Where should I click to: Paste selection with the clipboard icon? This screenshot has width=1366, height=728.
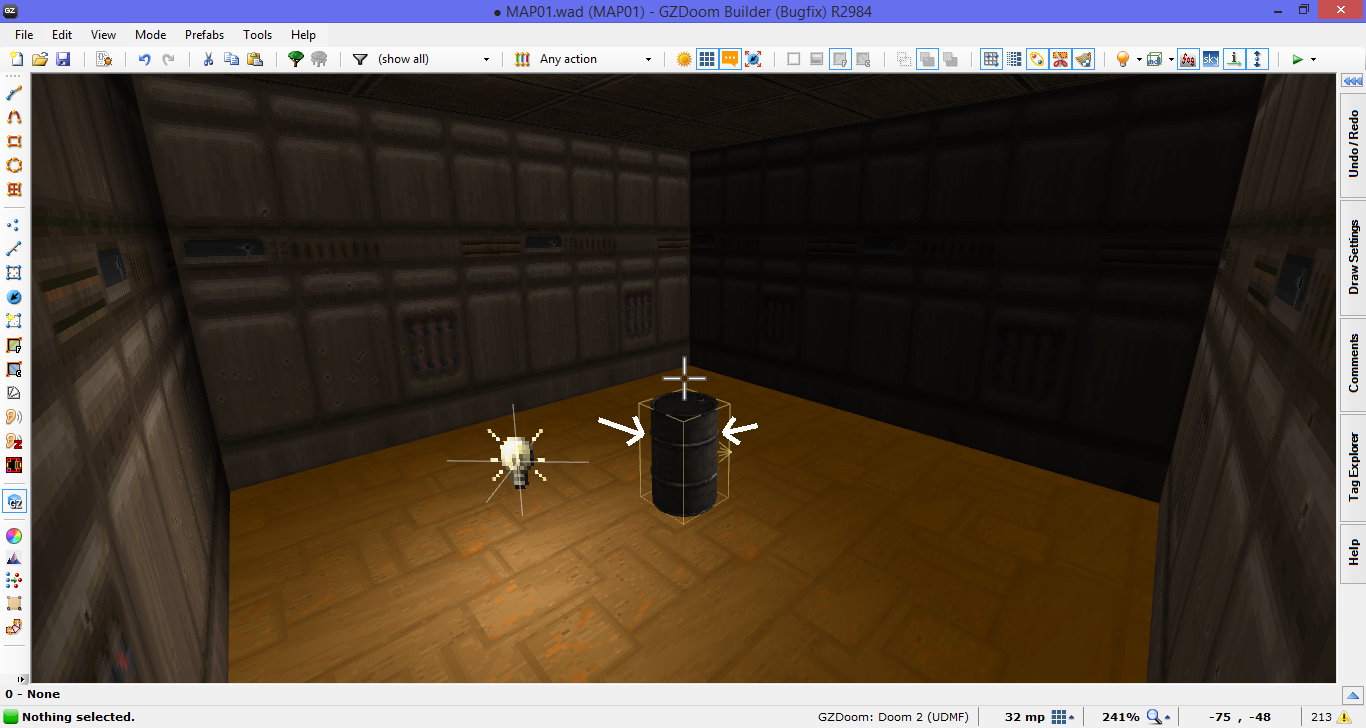pos(254,59)
